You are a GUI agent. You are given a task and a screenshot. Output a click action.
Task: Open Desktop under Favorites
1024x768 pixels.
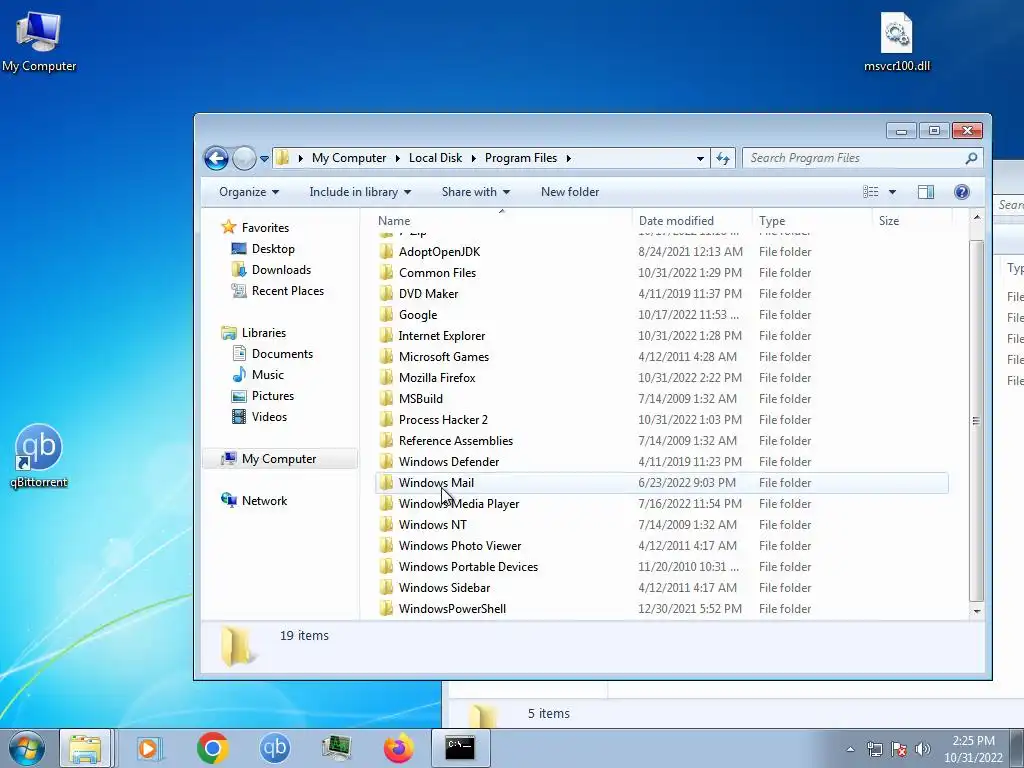click(x=273, y=249)
